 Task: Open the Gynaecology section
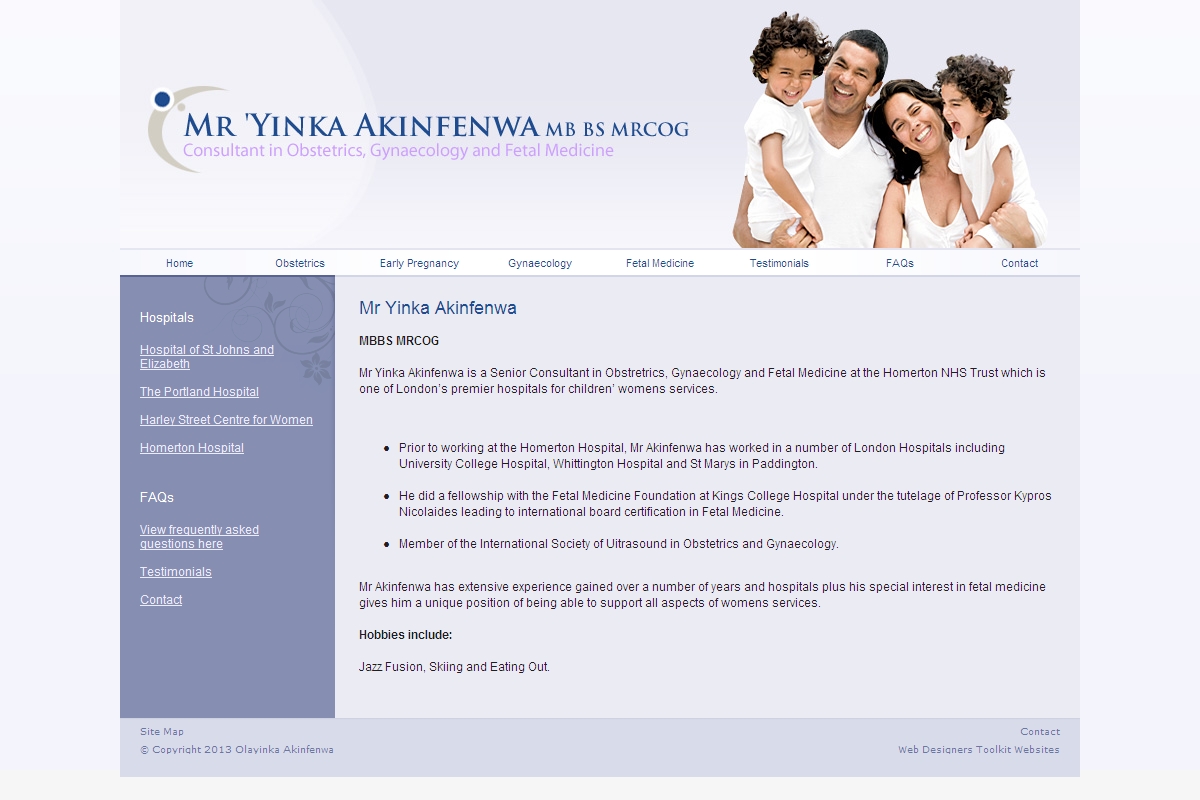(x=539, y=263)
